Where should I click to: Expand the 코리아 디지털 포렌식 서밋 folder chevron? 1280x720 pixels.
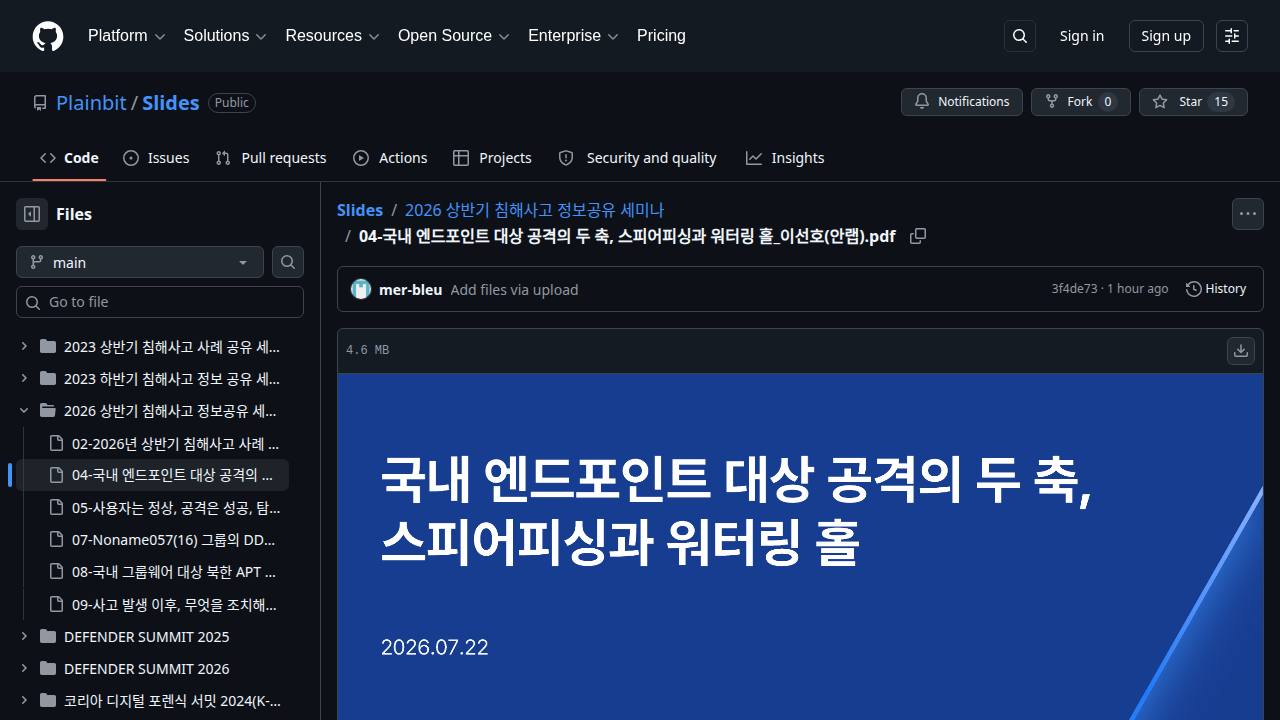tap(24, 700)
